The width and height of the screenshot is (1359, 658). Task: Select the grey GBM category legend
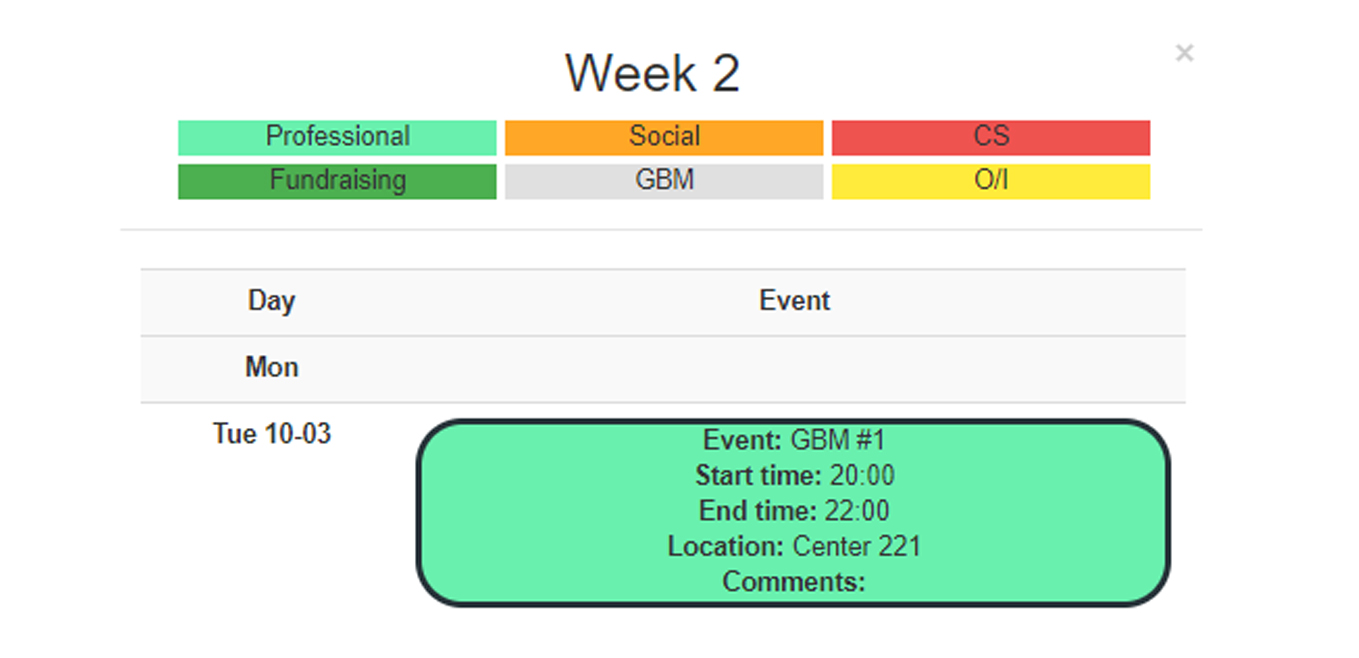tap(664, 181)
